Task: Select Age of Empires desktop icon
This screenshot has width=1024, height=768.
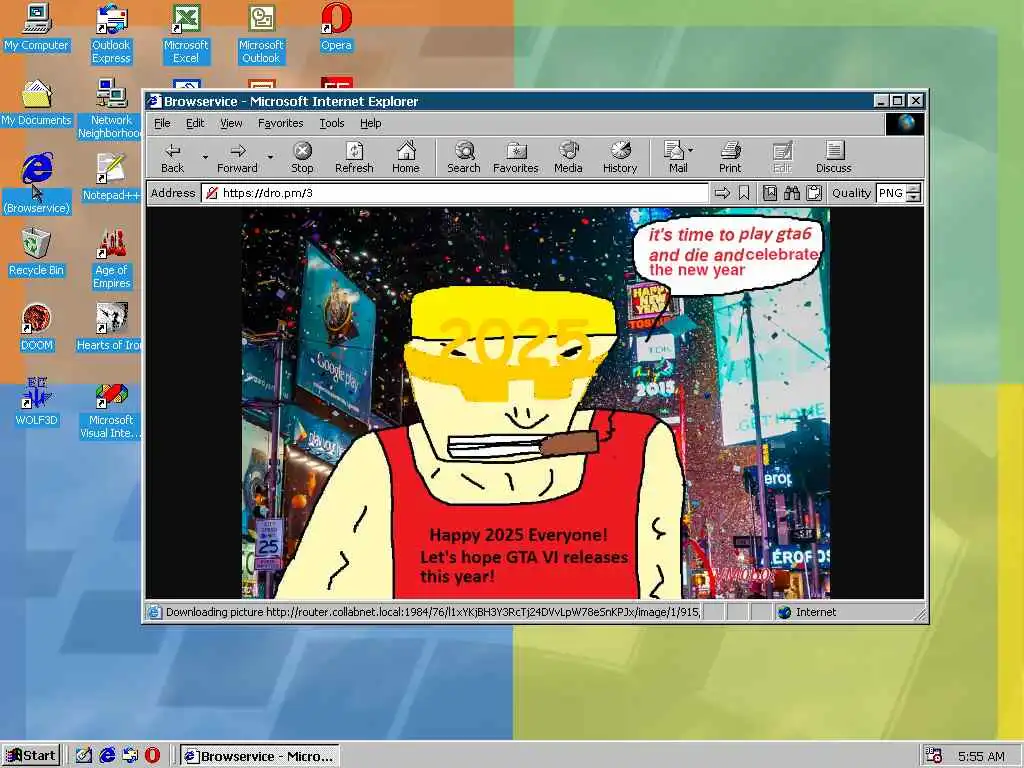Action: click(112, 259)
